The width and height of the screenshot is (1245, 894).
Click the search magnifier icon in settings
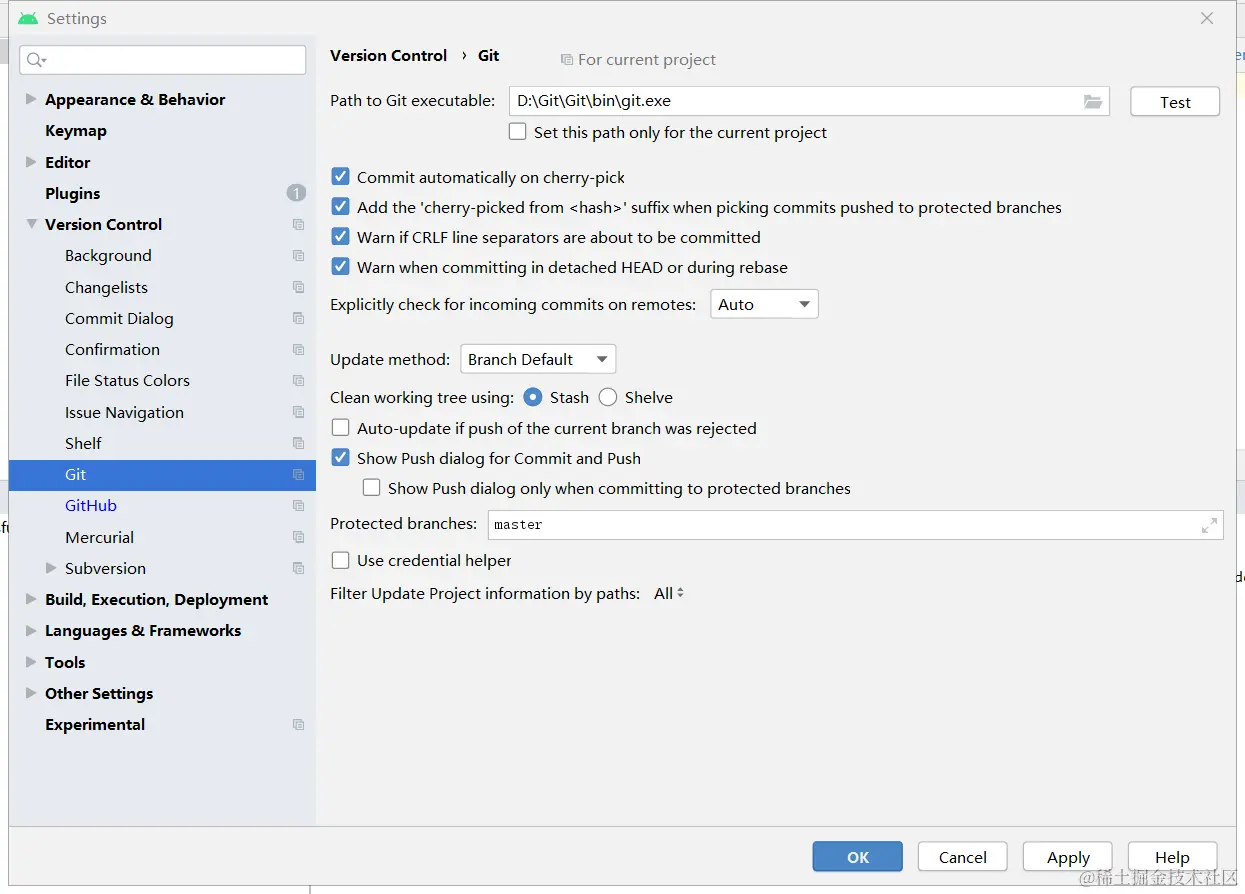click(x=35, y=60)
